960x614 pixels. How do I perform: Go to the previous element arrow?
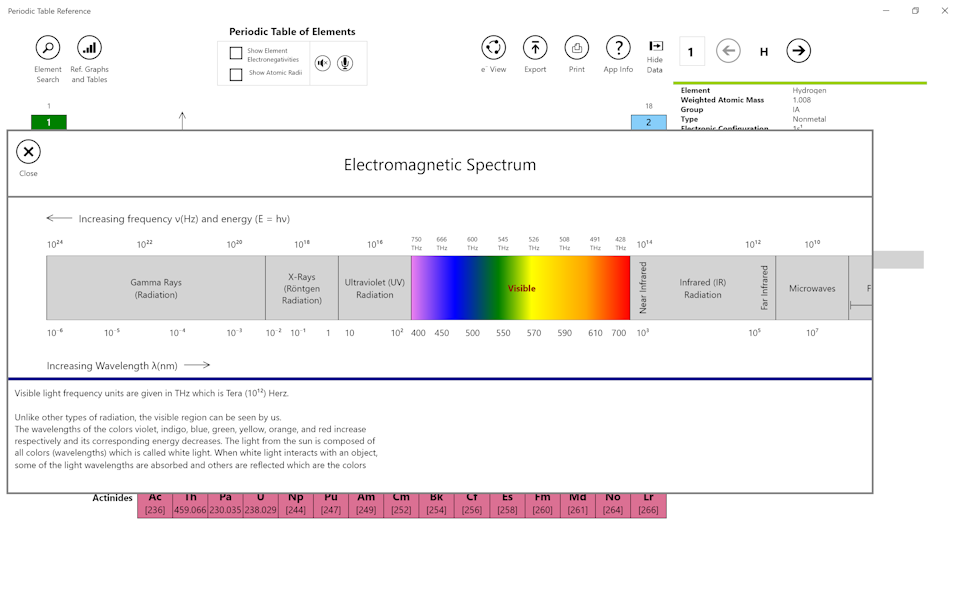point(728,51)
